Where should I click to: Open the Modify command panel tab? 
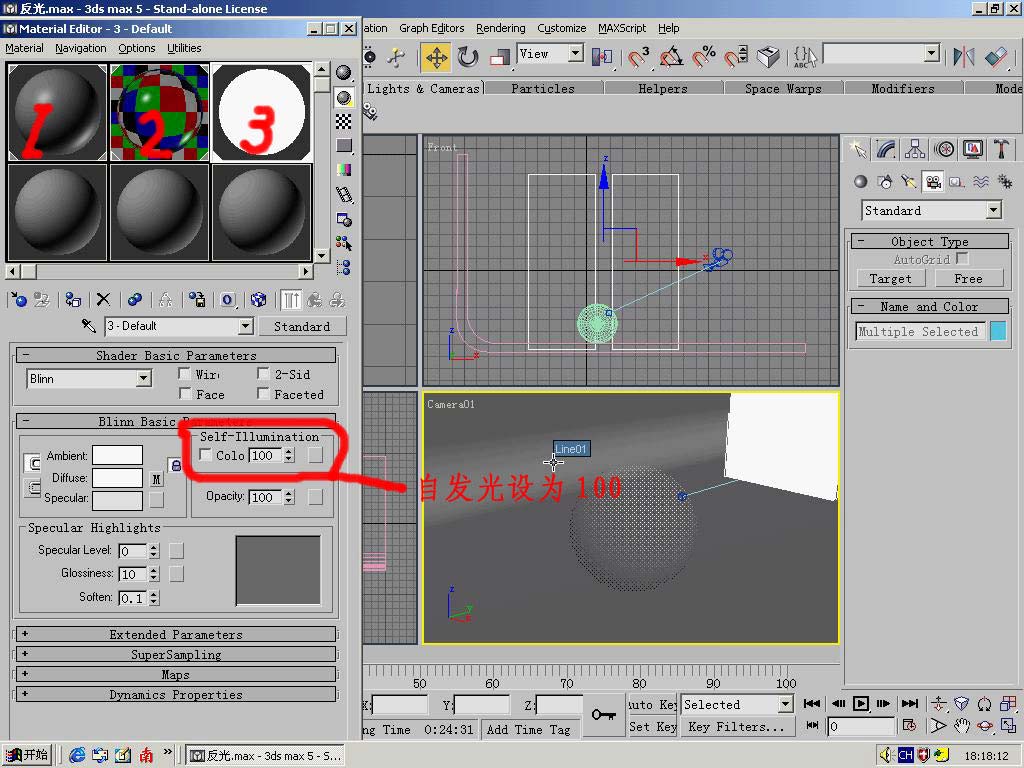coord(886,149)
